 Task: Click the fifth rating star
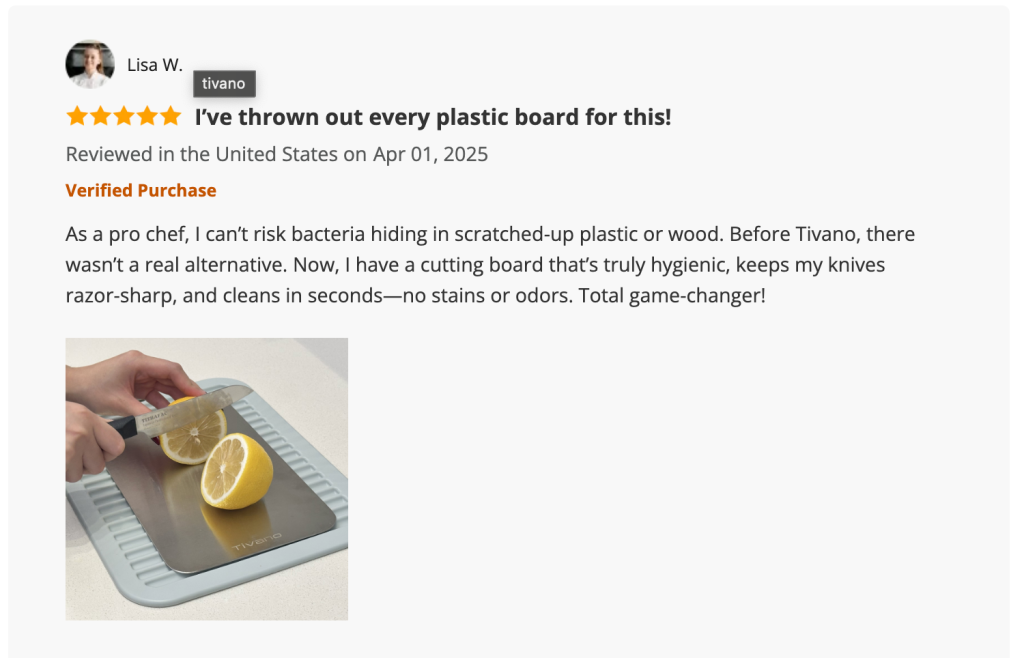(170, 116)
